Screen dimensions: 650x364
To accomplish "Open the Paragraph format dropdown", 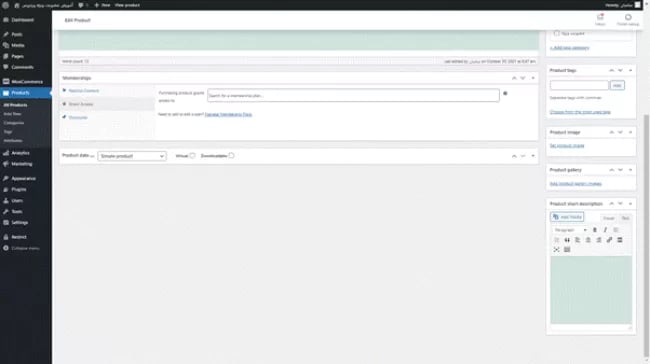I will (x=570, y=230).
